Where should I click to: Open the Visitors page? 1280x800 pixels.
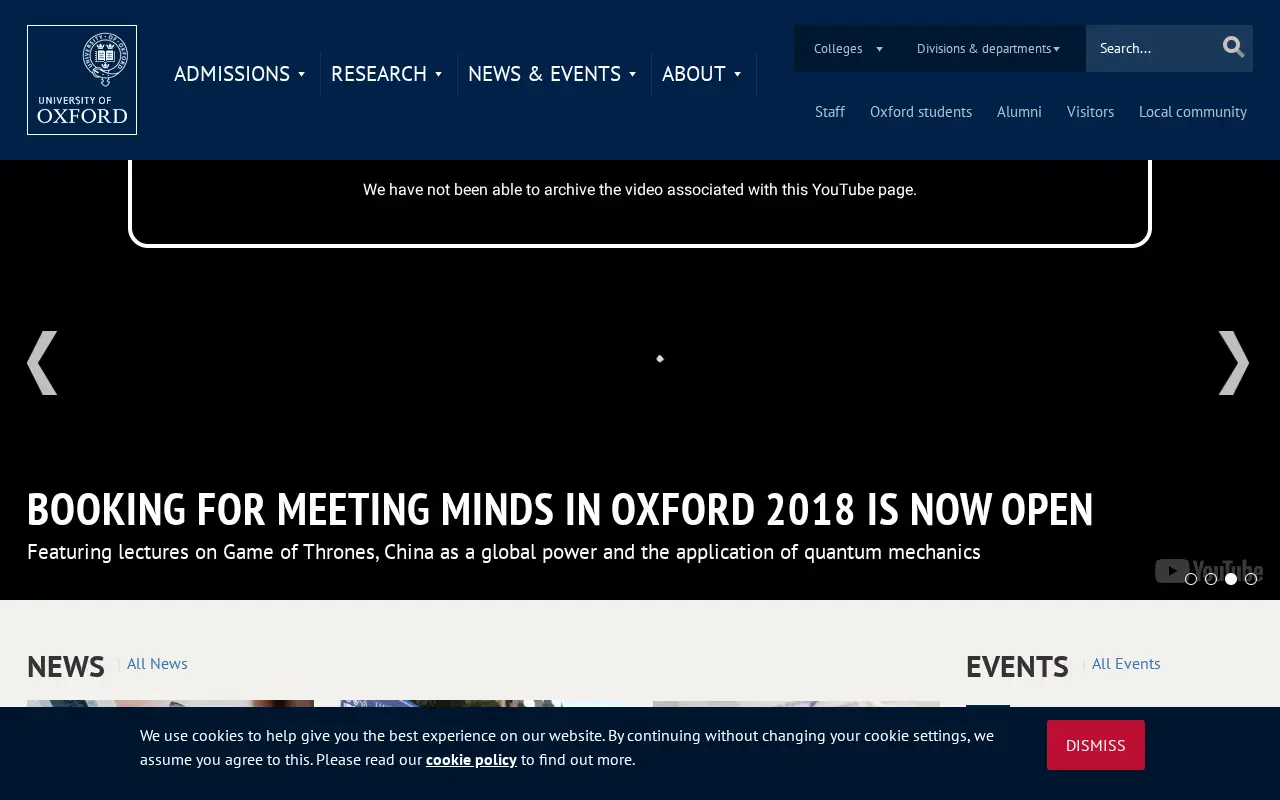pos(1090,112)
